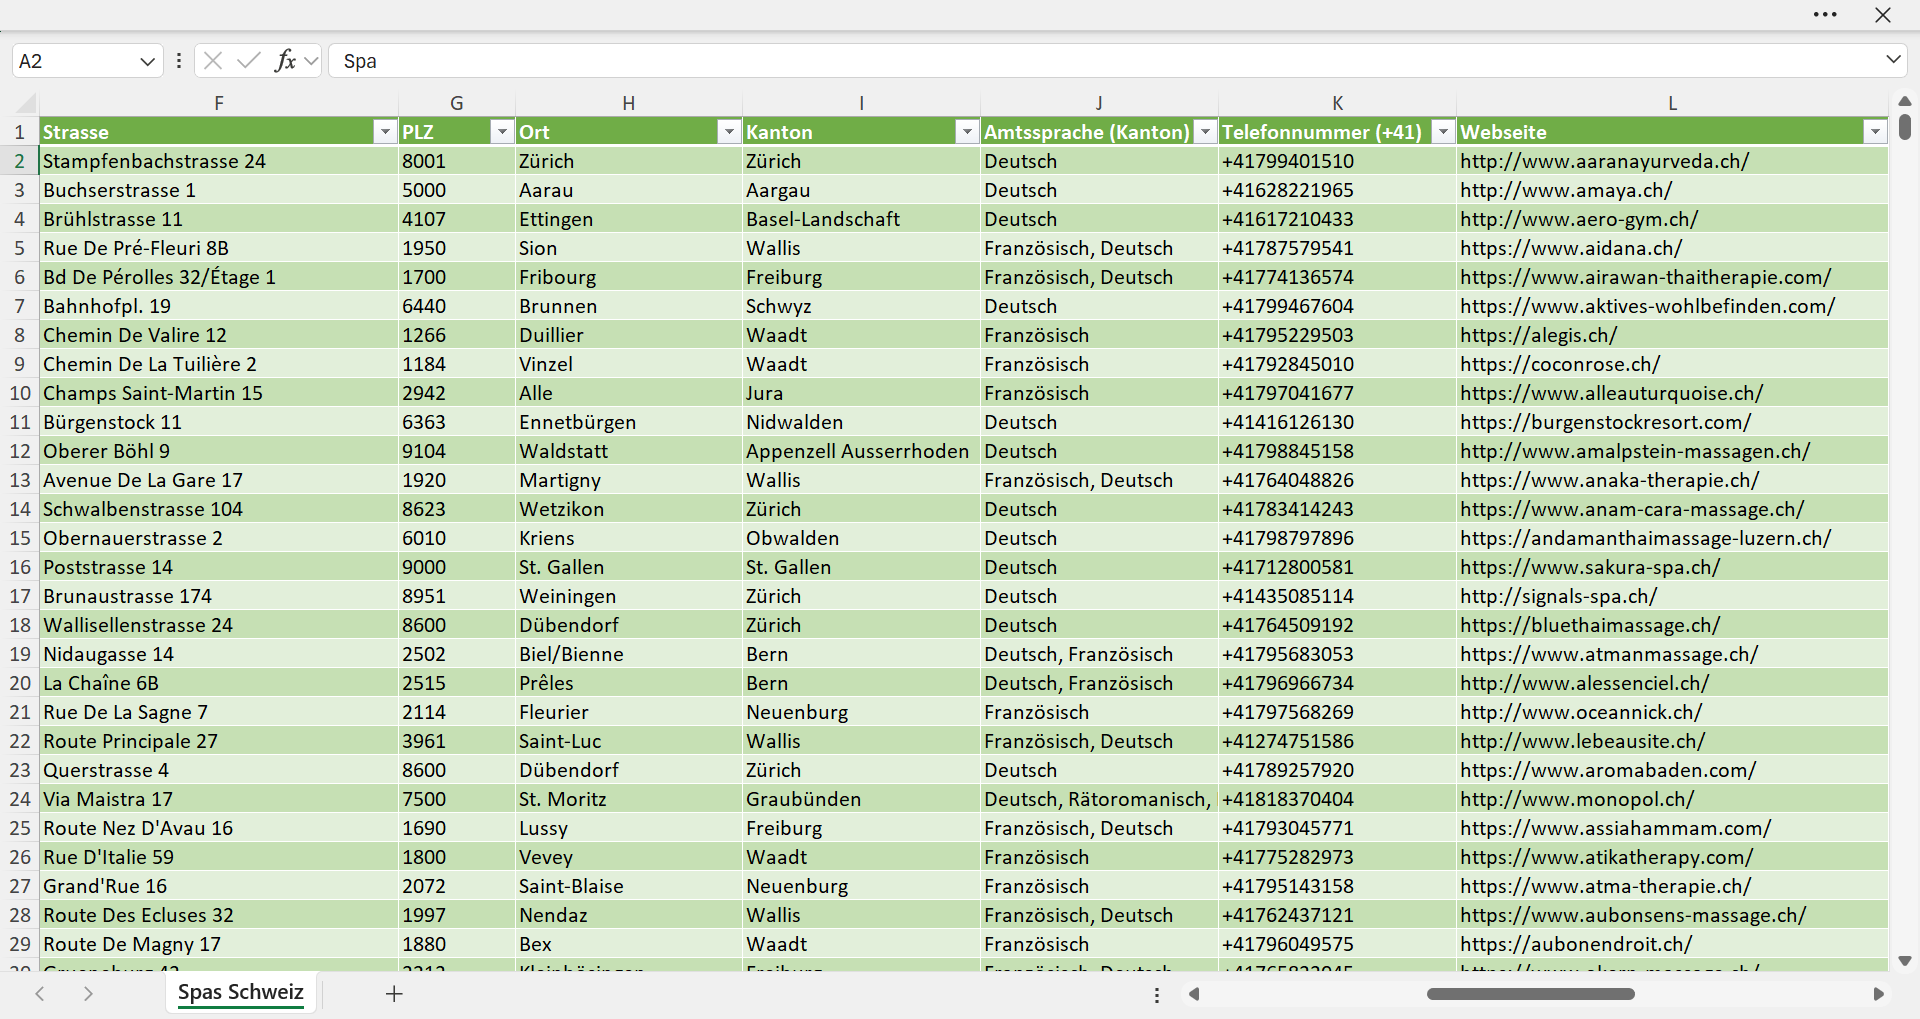Click the vertical dots handle beside the Name Box

click(179, 61)
